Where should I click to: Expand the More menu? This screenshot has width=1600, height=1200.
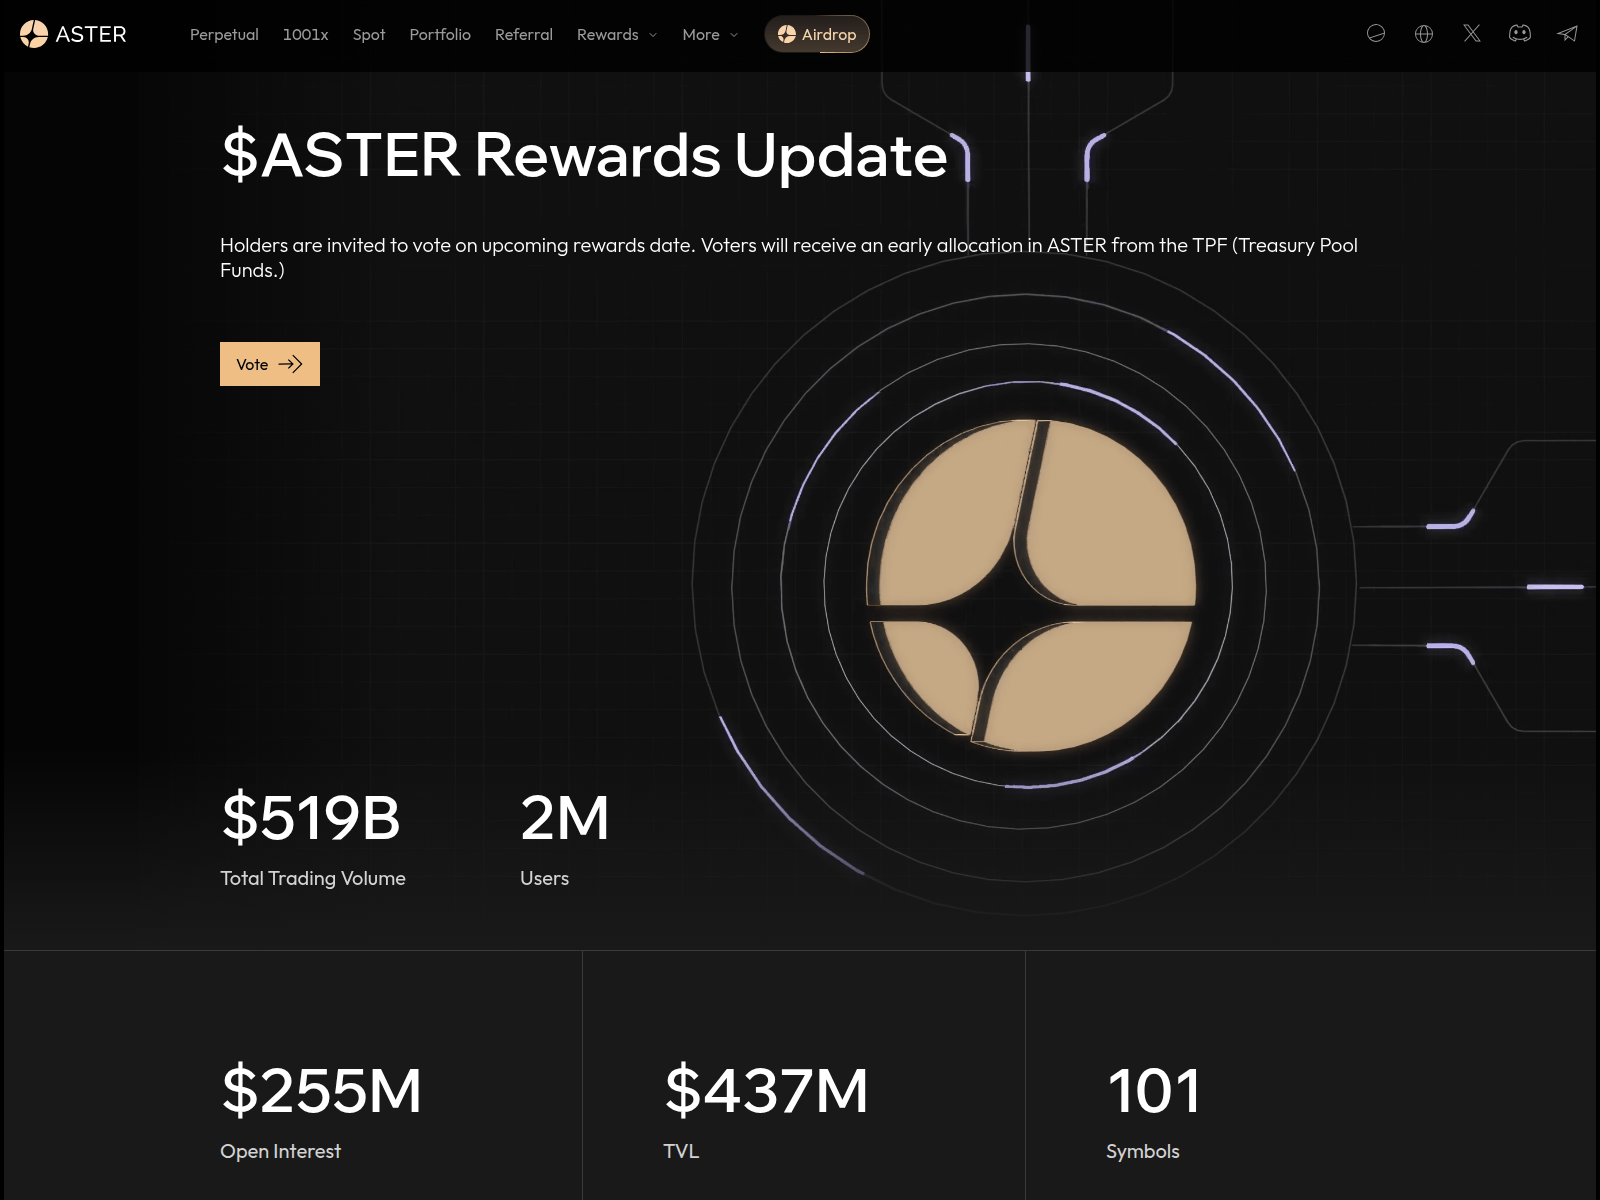tap(709, 34)
